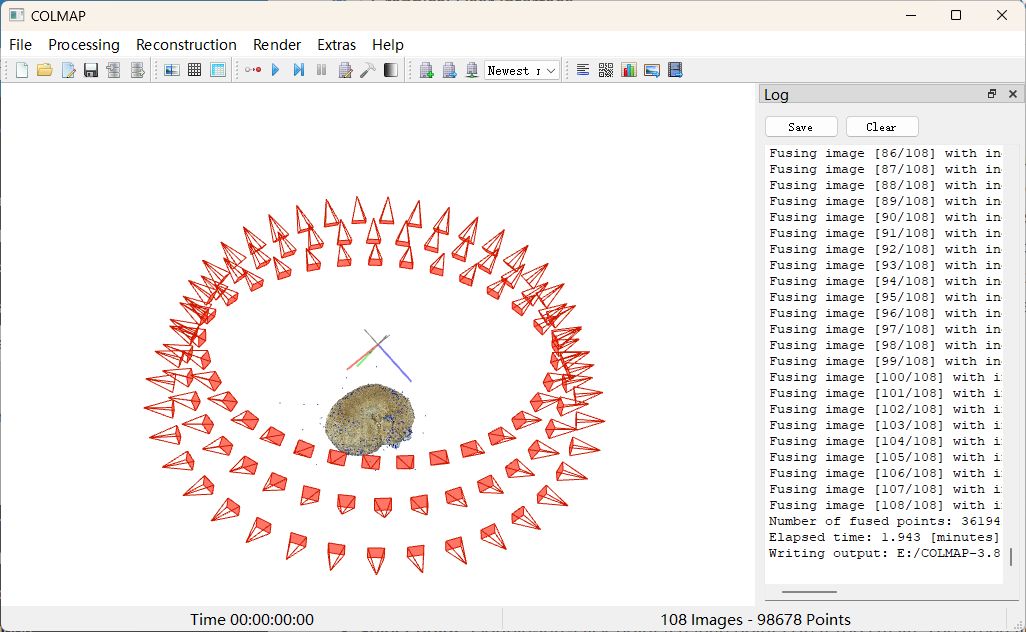Select log line 'Writing output: E:/COLMAP-3.8'
1026x632 pixels.
click(884, 553)
